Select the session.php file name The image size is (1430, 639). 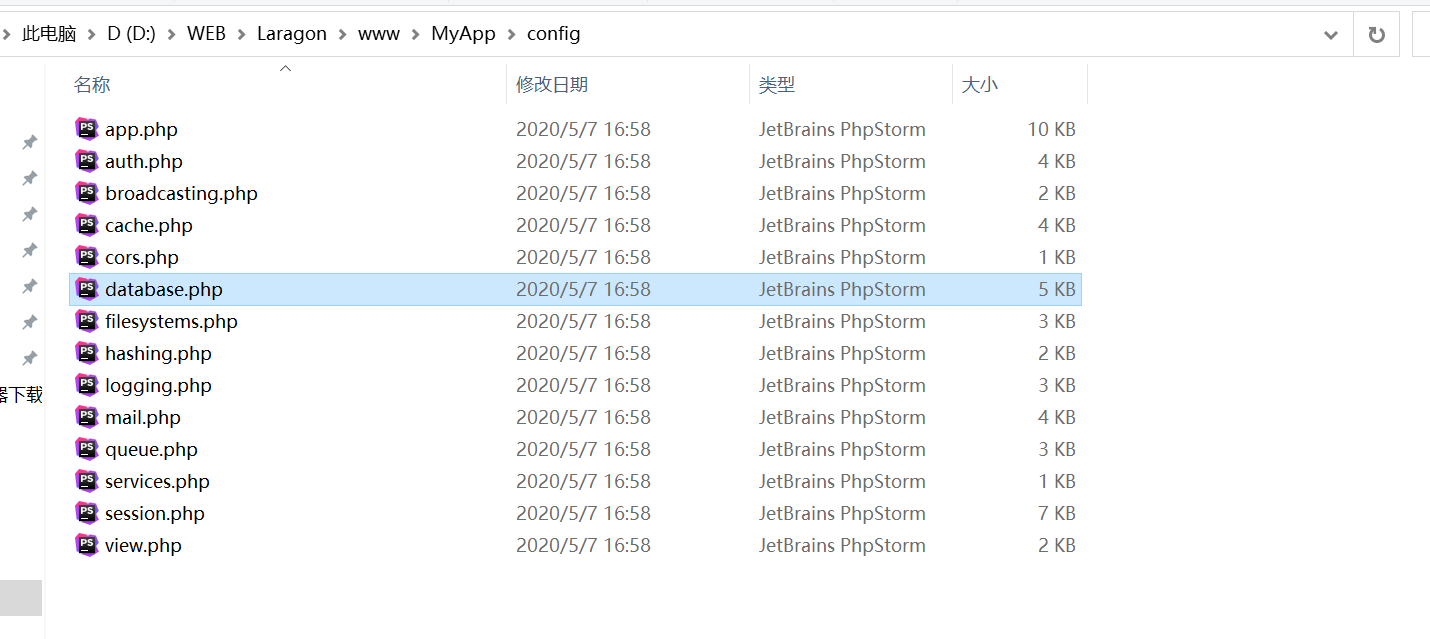pyautogui.click(x=155, y=513)
